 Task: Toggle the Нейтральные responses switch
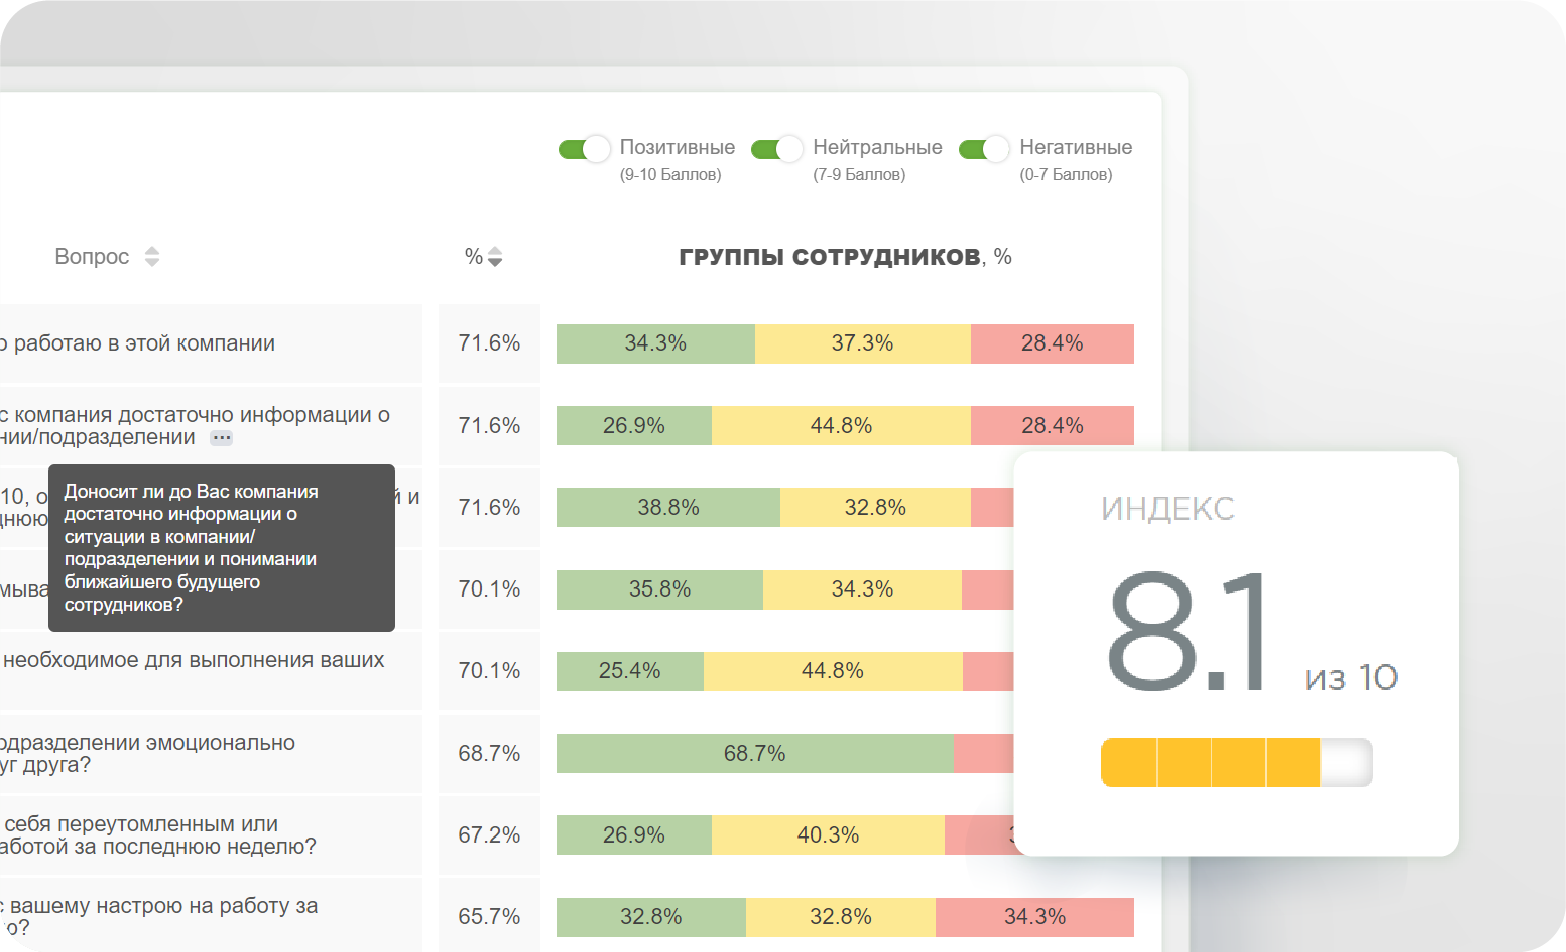click(777, 149)
